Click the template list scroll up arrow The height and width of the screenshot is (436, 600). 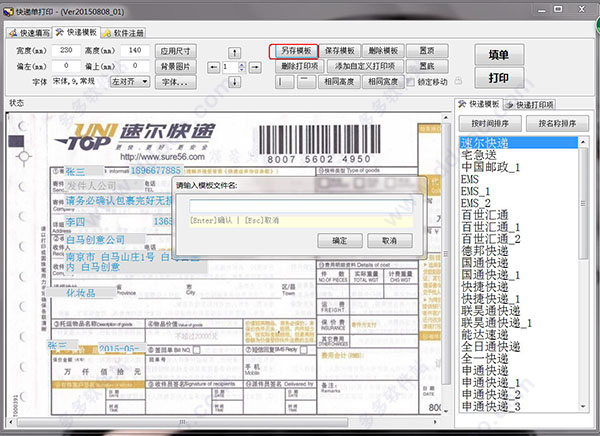tap(583, 142)
